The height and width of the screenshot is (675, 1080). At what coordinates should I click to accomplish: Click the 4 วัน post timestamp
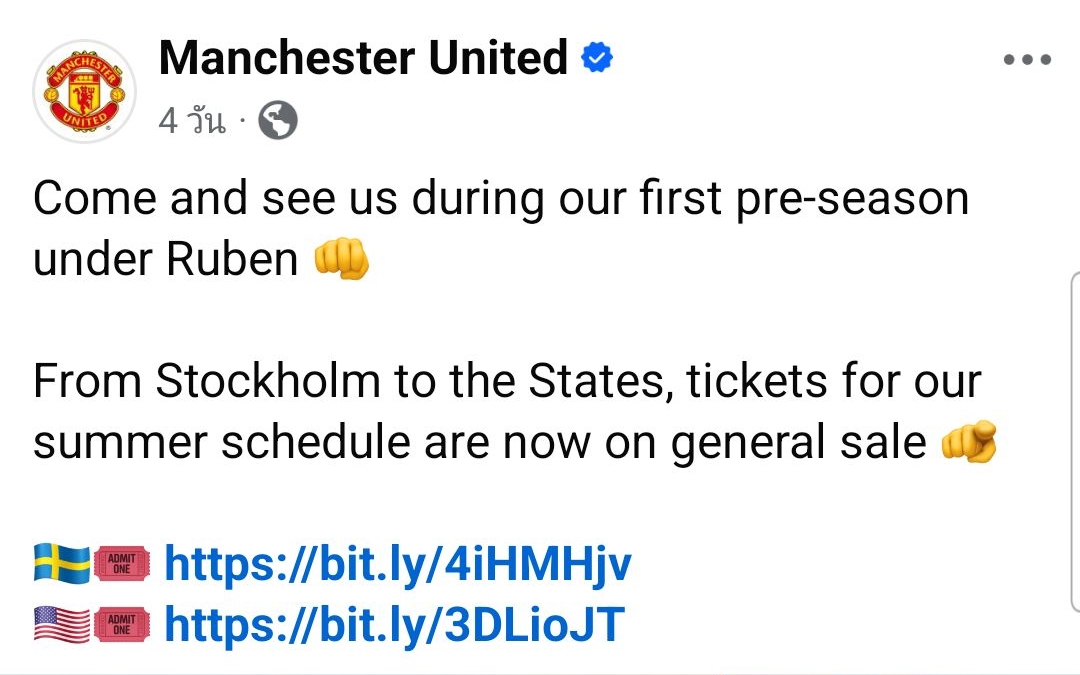(x=191, y=121)
